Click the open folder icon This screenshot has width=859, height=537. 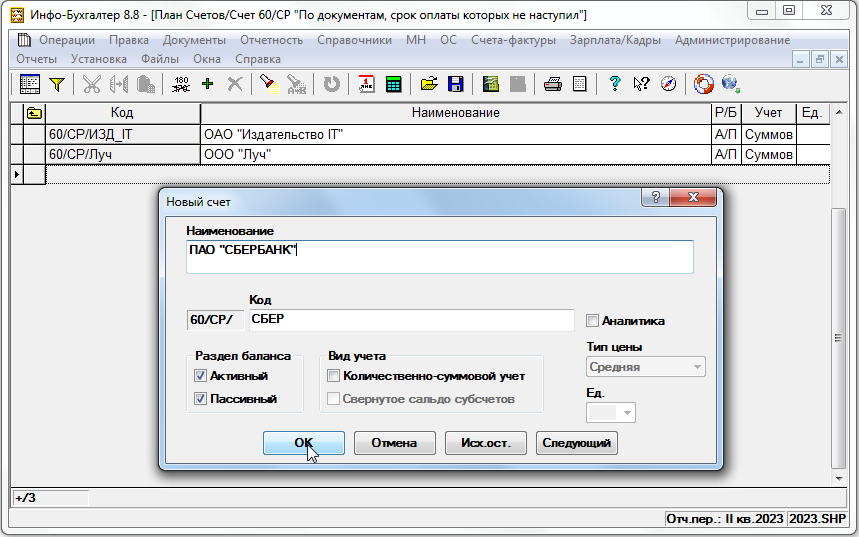(x=429, y=84)
